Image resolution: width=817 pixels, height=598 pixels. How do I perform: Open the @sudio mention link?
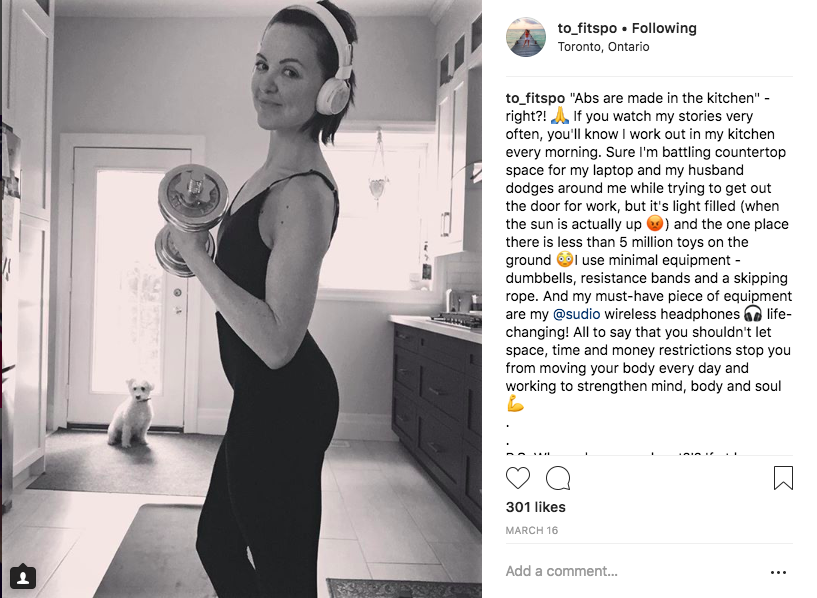(576, 314)
